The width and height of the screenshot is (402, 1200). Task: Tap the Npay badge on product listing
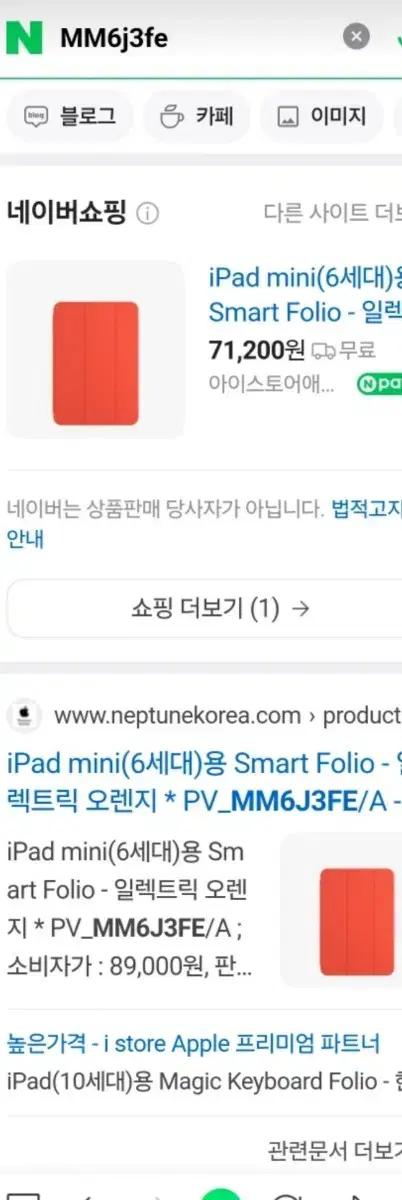coord(380,383)
